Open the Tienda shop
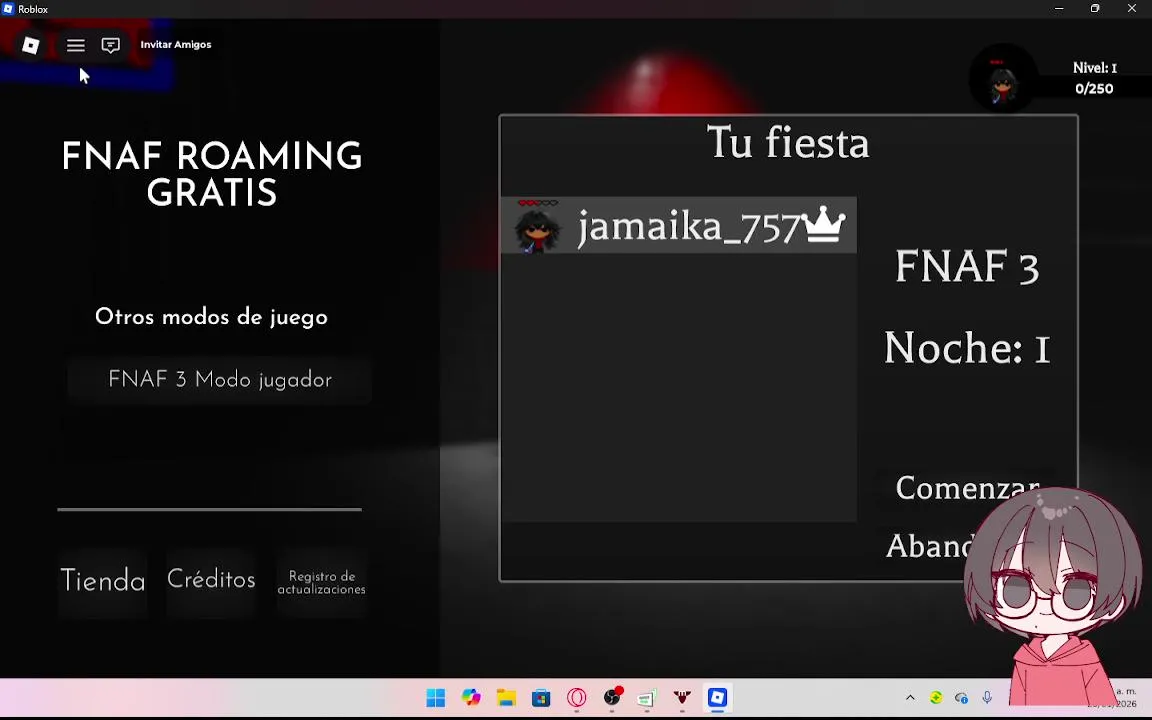Image resolution: width=1152 pixels, height=720 pixels. coord(103,580)
